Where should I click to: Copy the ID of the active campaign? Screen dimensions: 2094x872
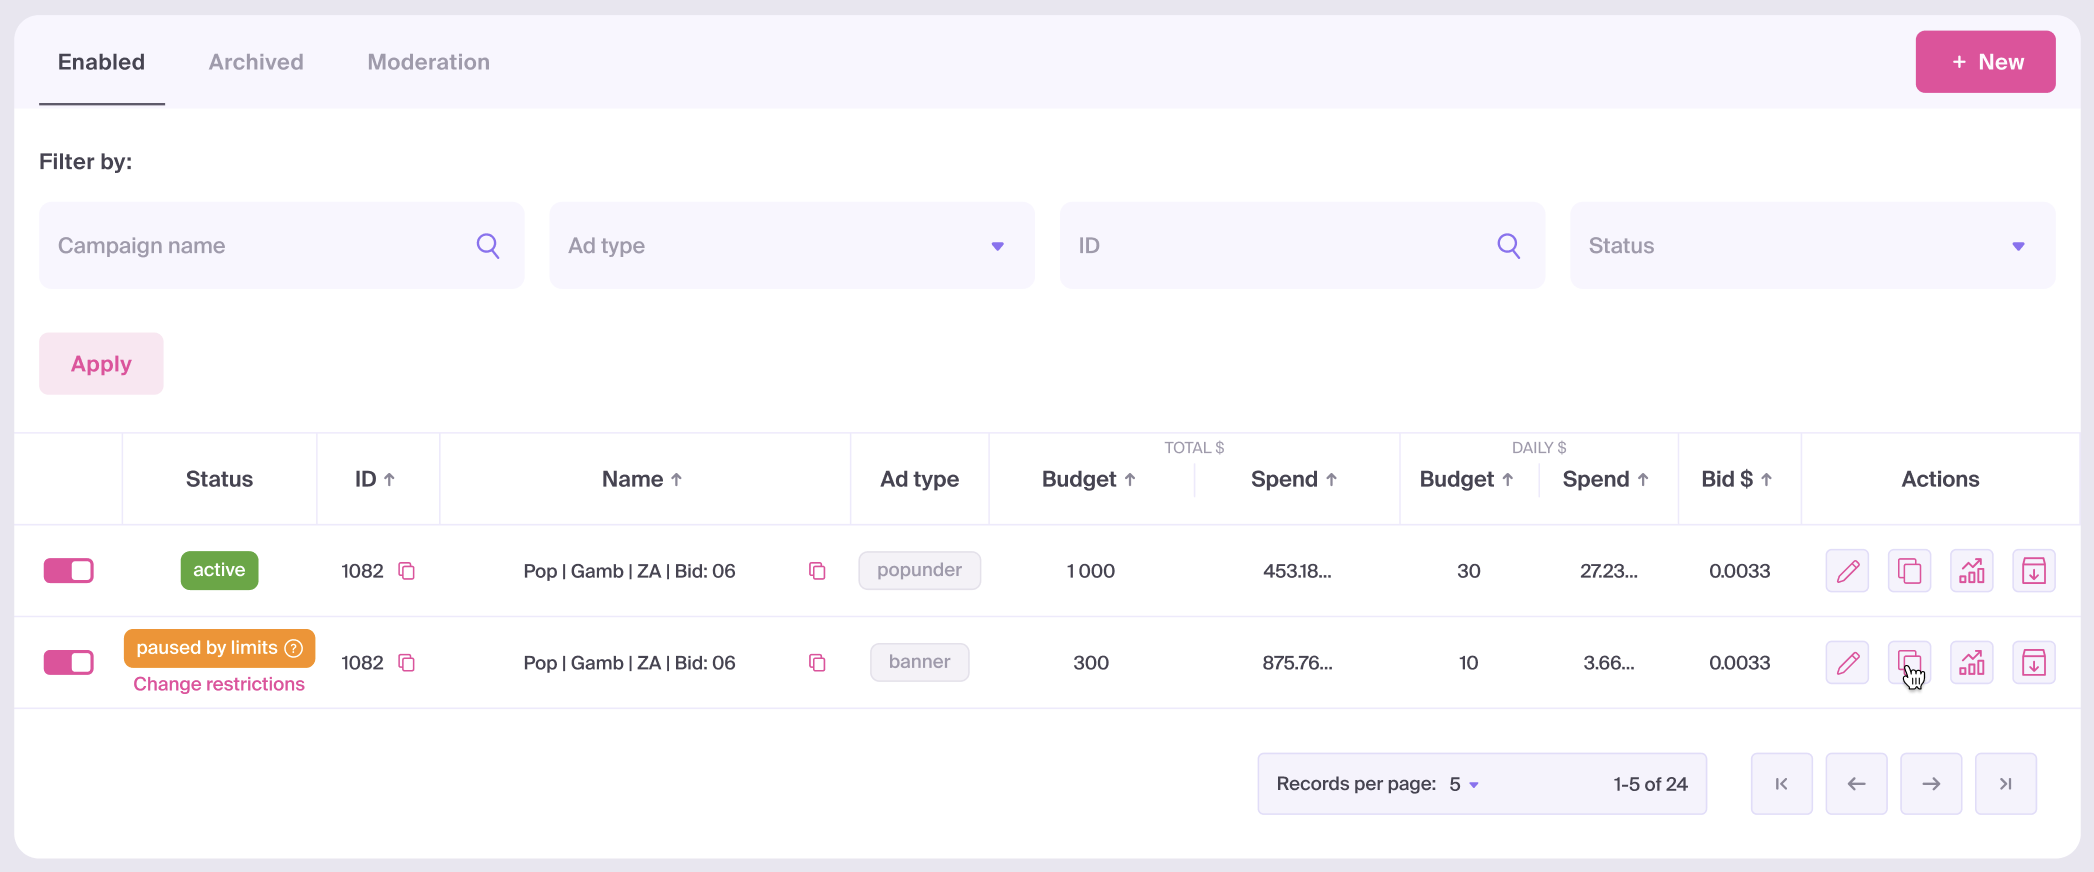click(407, 571)
